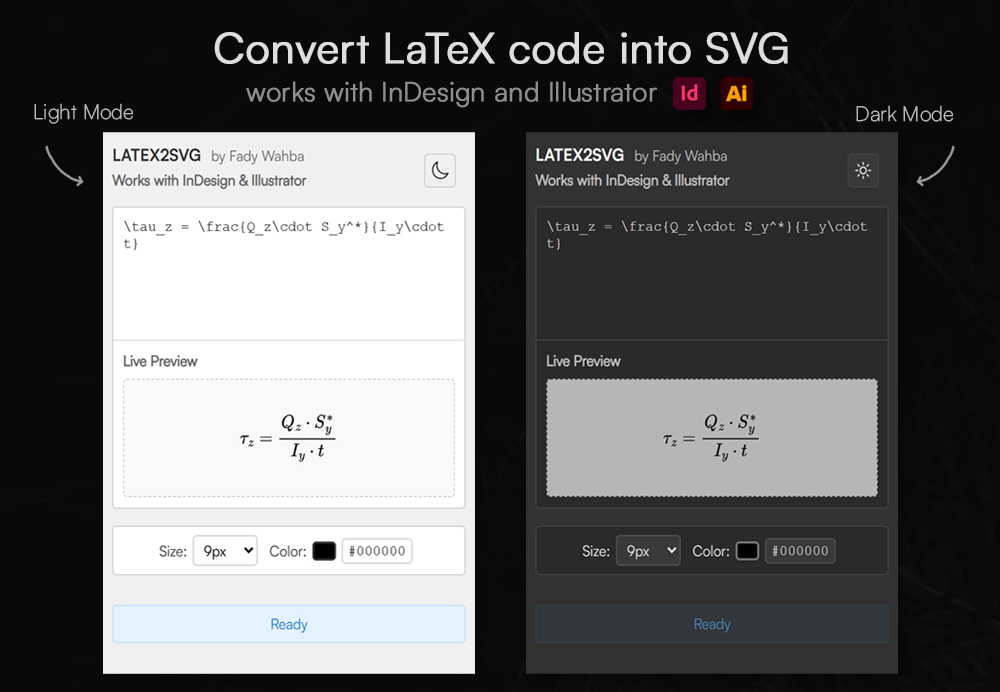Viewport: 1000px width, 692px height.
Task: Click the LaTeX code textarea in light panel
Action: click(x=289, y=274)
